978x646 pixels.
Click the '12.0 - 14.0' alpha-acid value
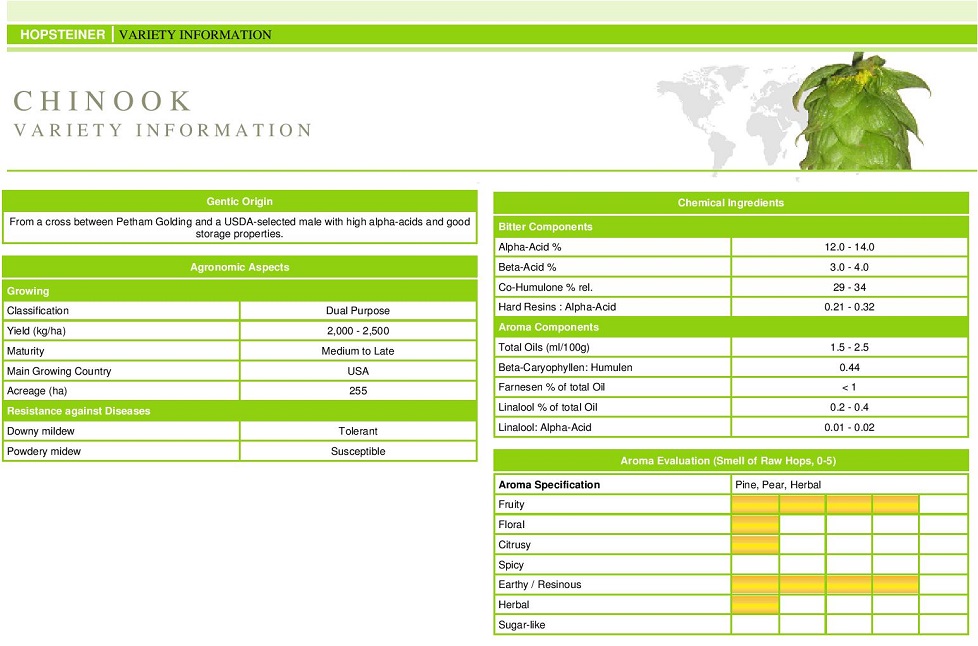(x=850, y=247)
